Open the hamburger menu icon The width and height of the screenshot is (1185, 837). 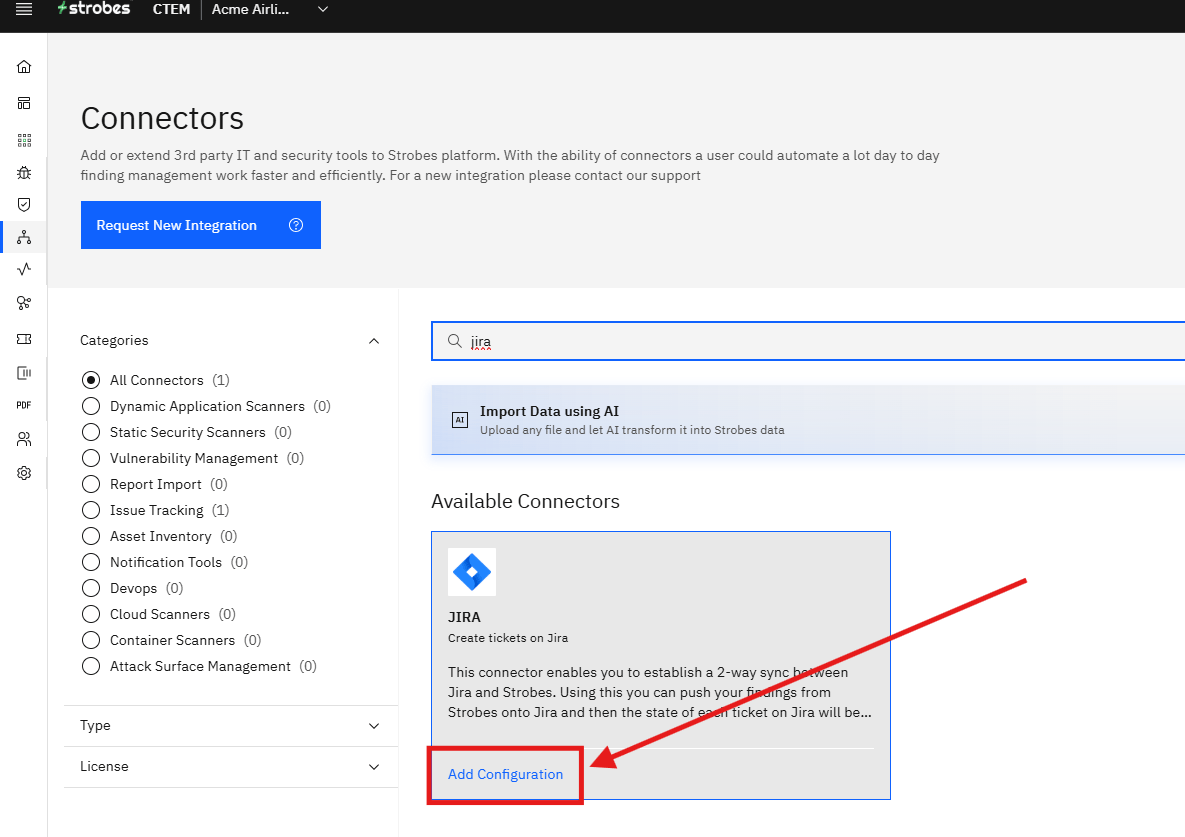pyautogui.click(x=24, y=10)
